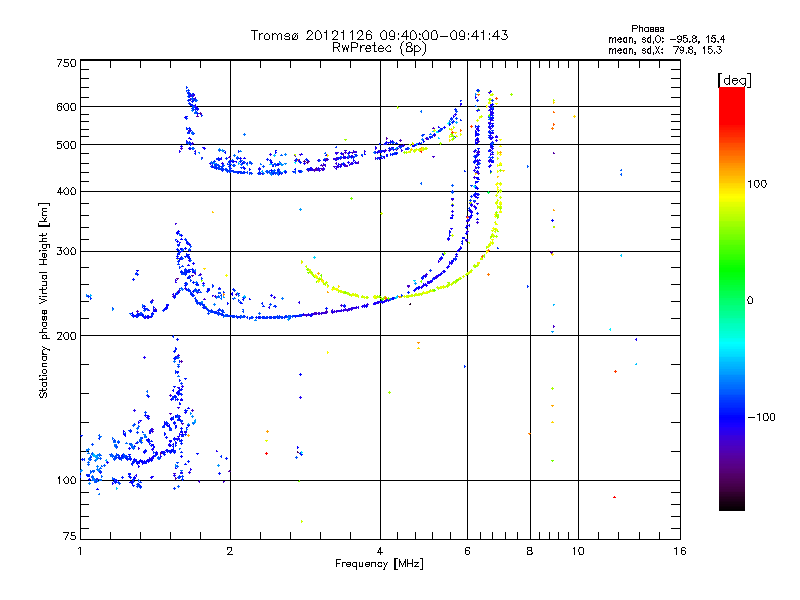Viewport: 800px width, 600px height.
Task: Click the x-axis label '8'
Action: [530, 551]
